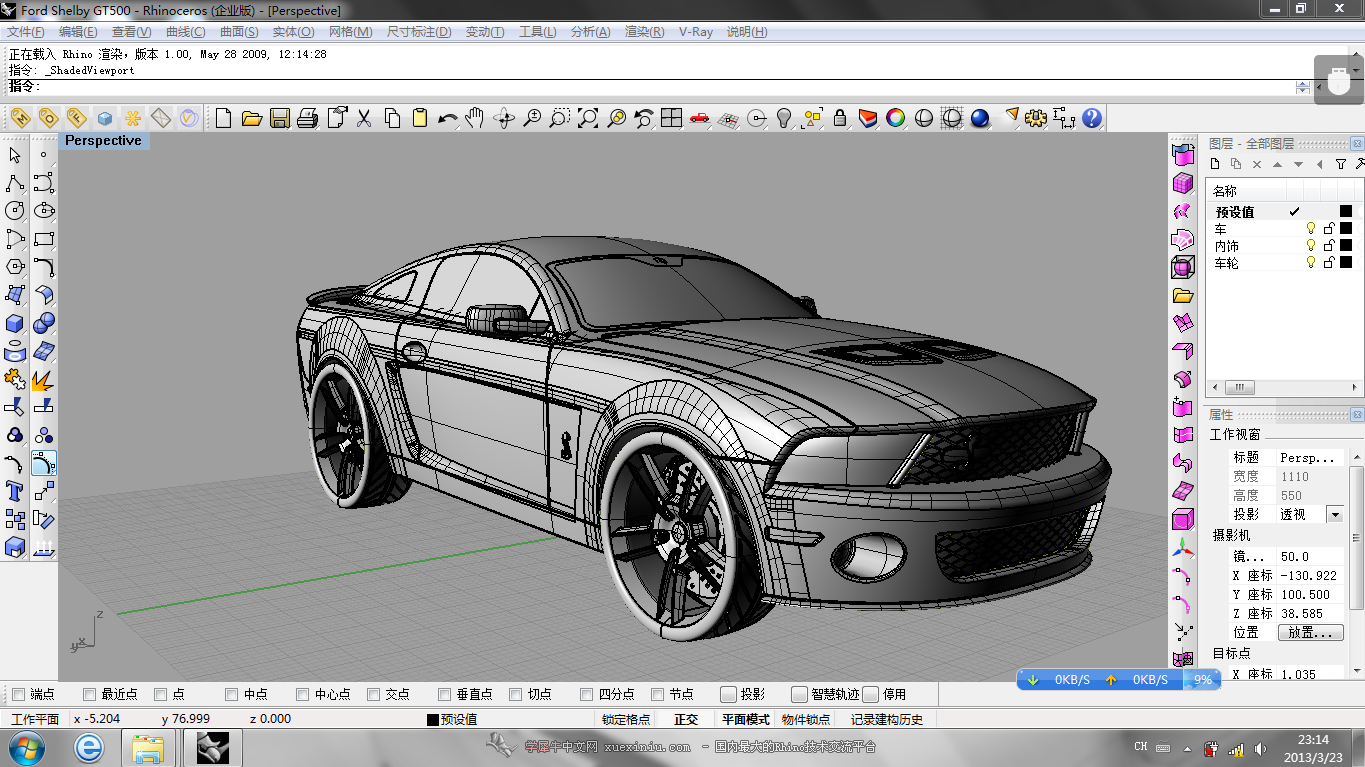Open the 编辑(E) menu
1365x767 pixels.
[x=78, y=32]
